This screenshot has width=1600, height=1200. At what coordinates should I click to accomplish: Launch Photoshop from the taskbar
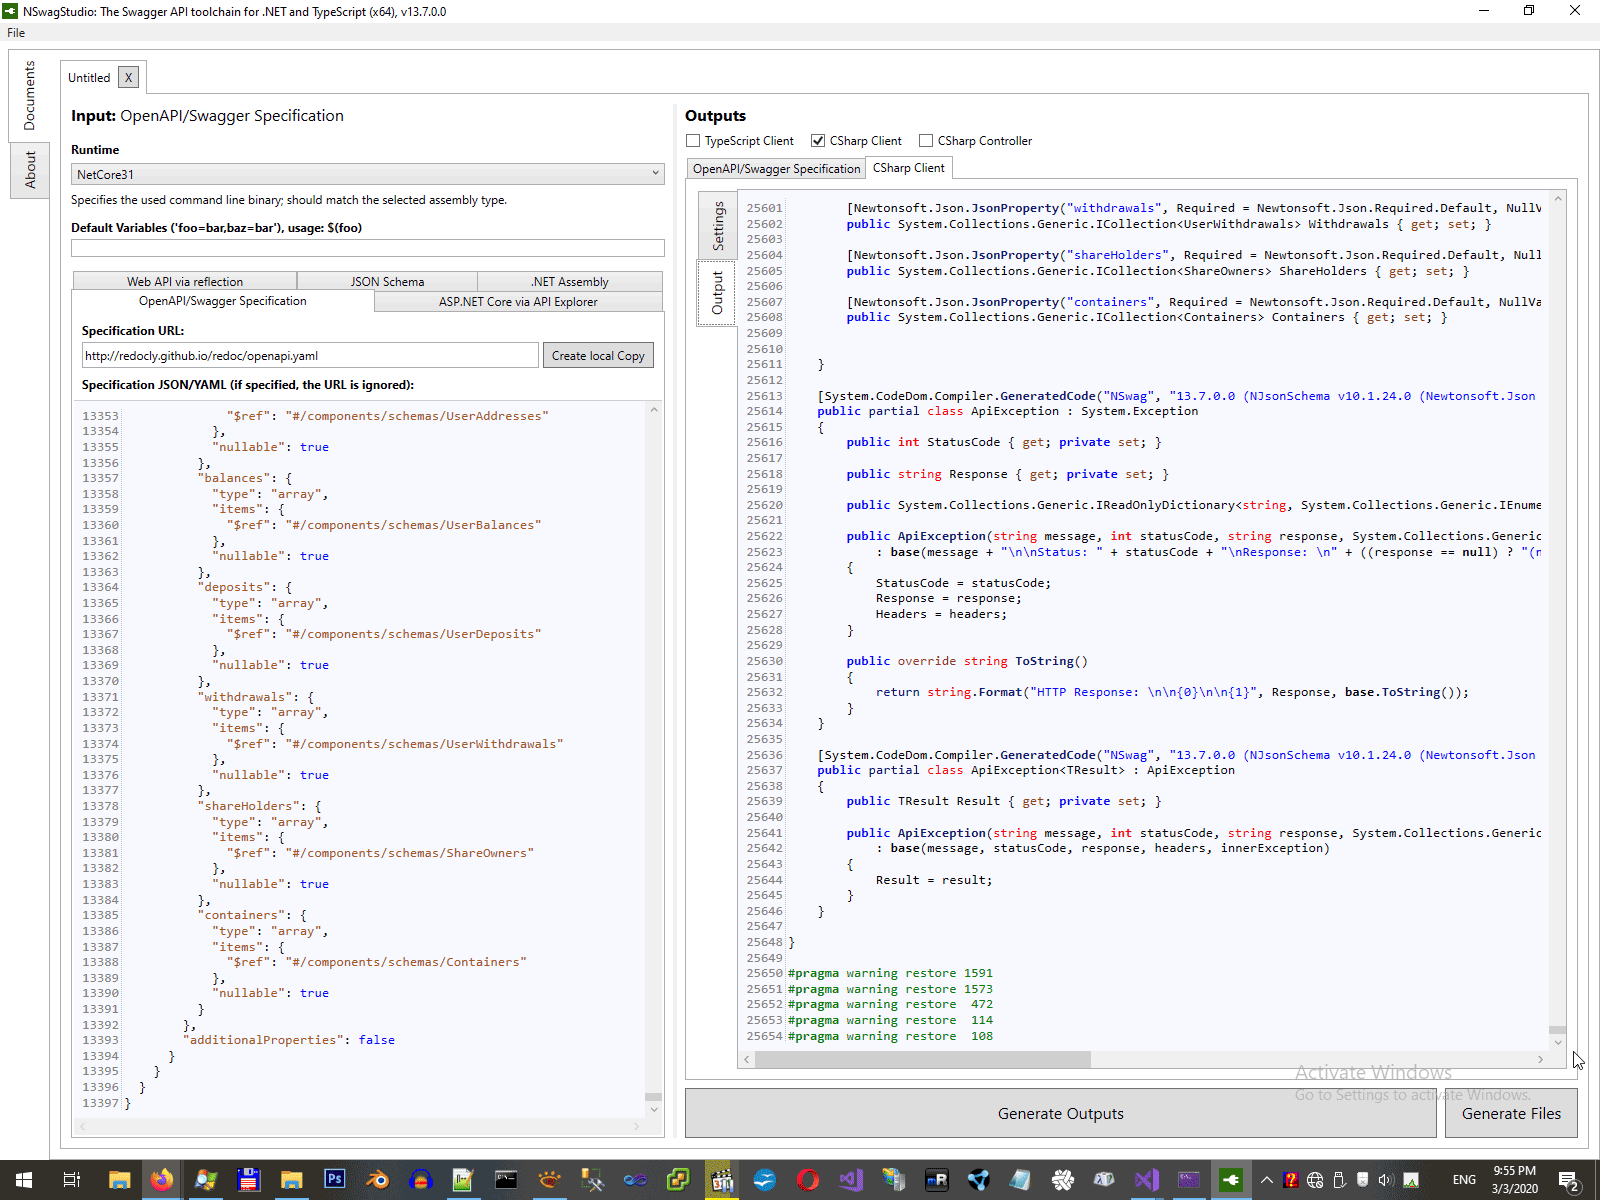334,1180
